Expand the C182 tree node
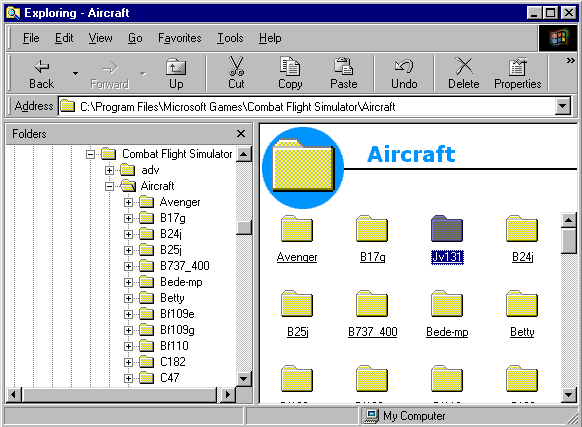 128,362
